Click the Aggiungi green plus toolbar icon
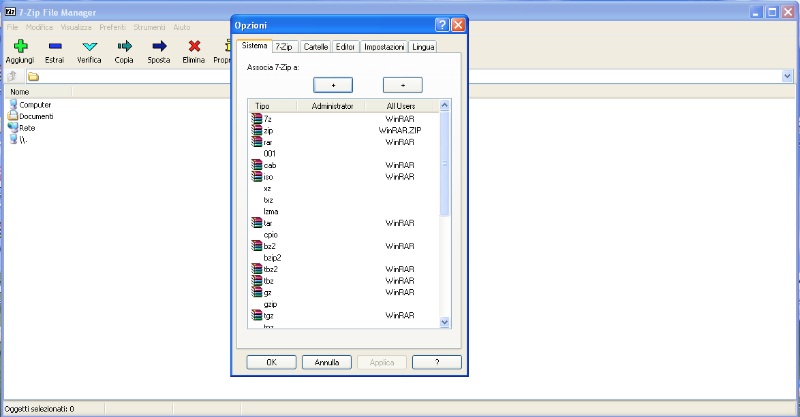 (20, 46)
